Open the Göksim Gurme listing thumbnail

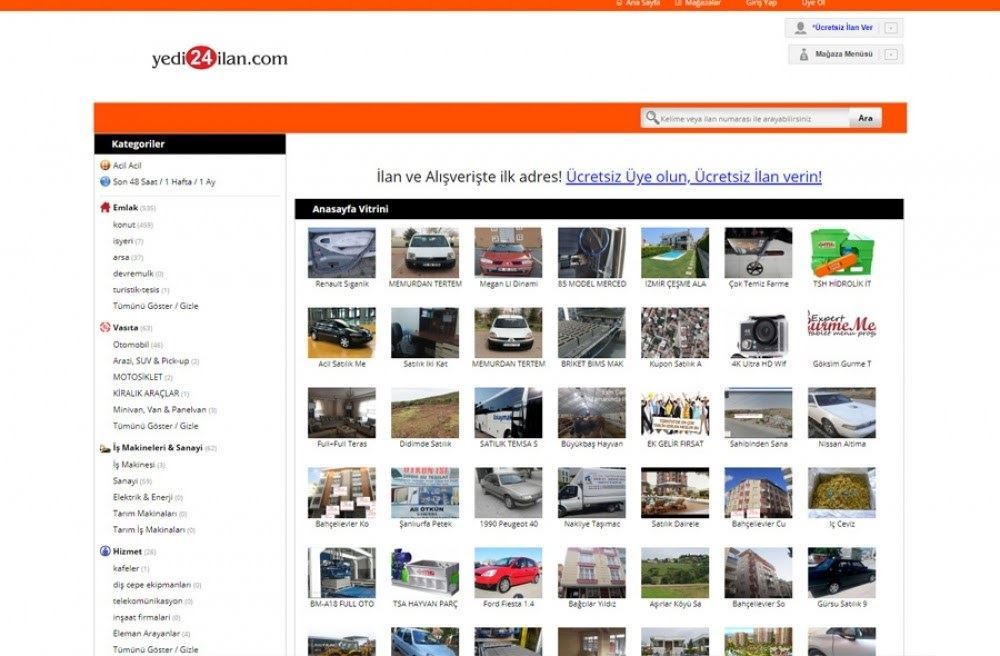pos(842,333)
